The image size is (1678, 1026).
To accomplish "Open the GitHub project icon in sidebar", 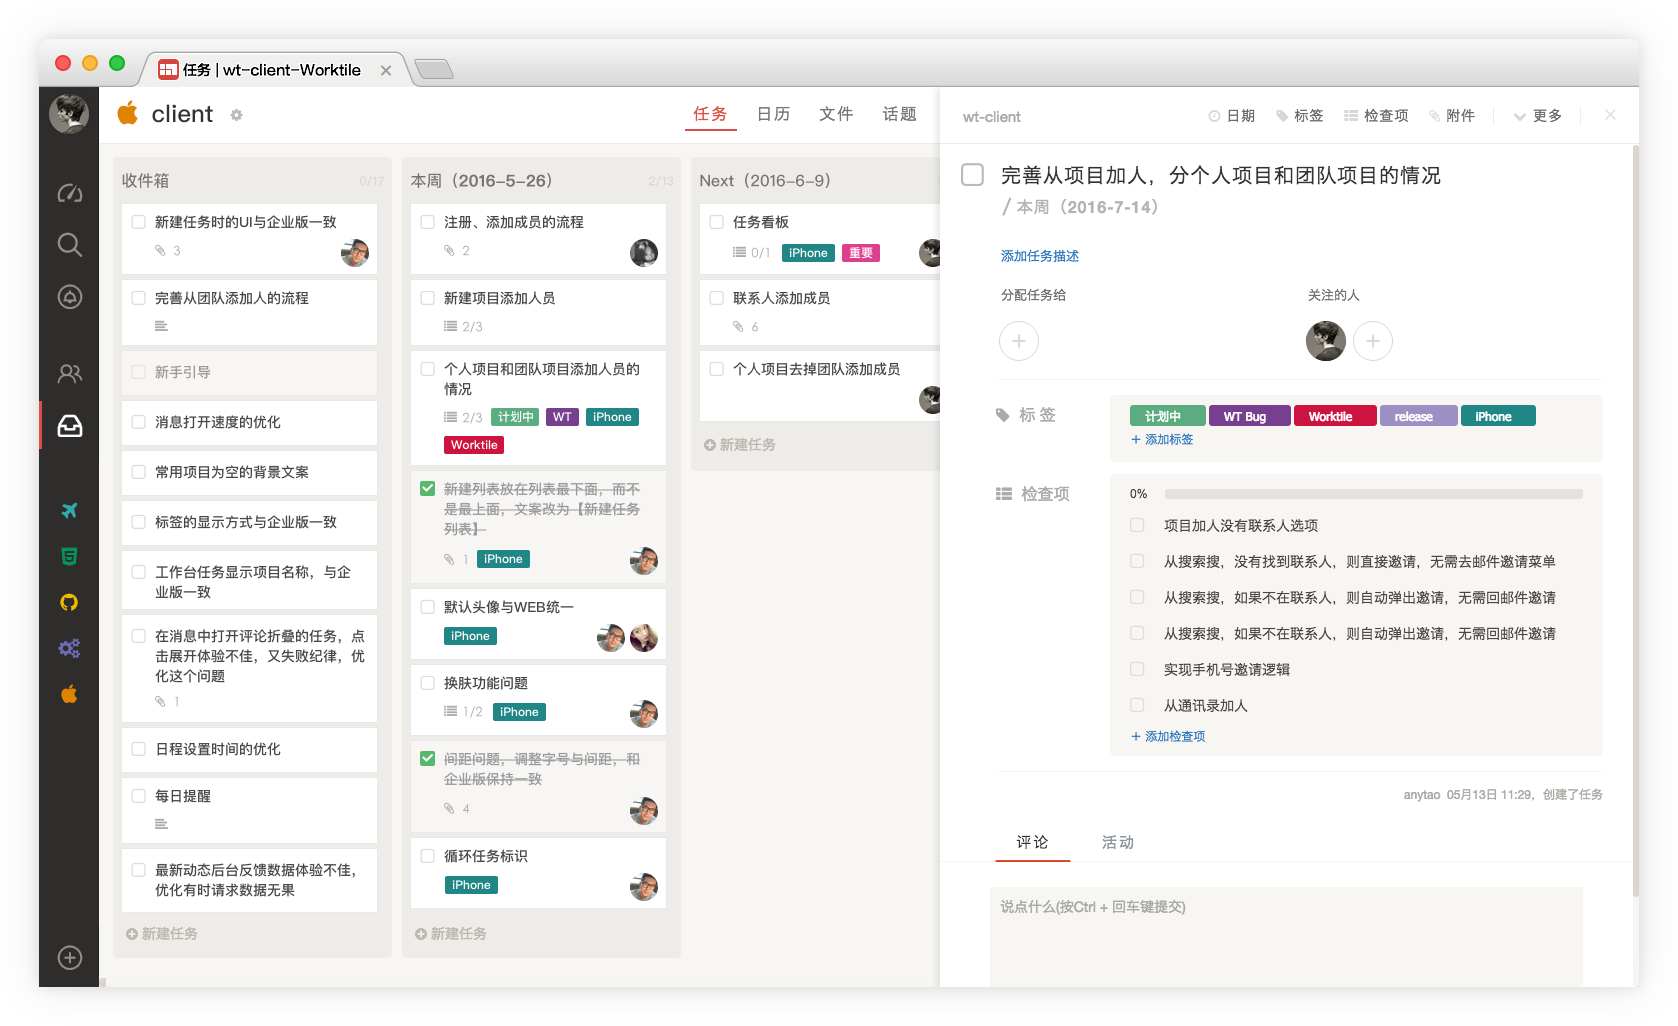I will point(69,602).
